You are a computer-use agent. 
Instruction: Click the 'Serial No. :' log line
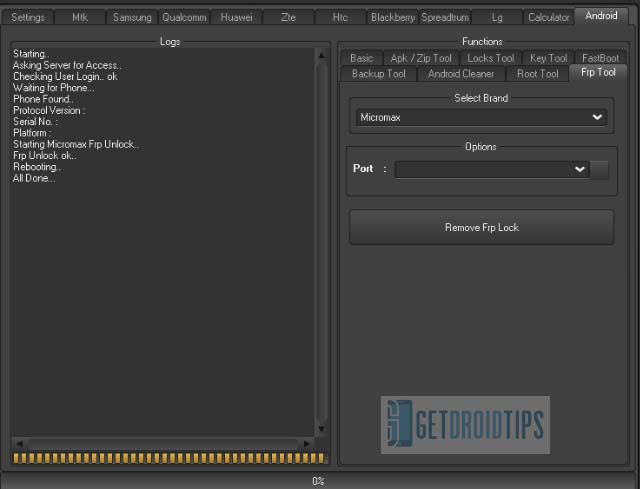[x=36, y=122]
